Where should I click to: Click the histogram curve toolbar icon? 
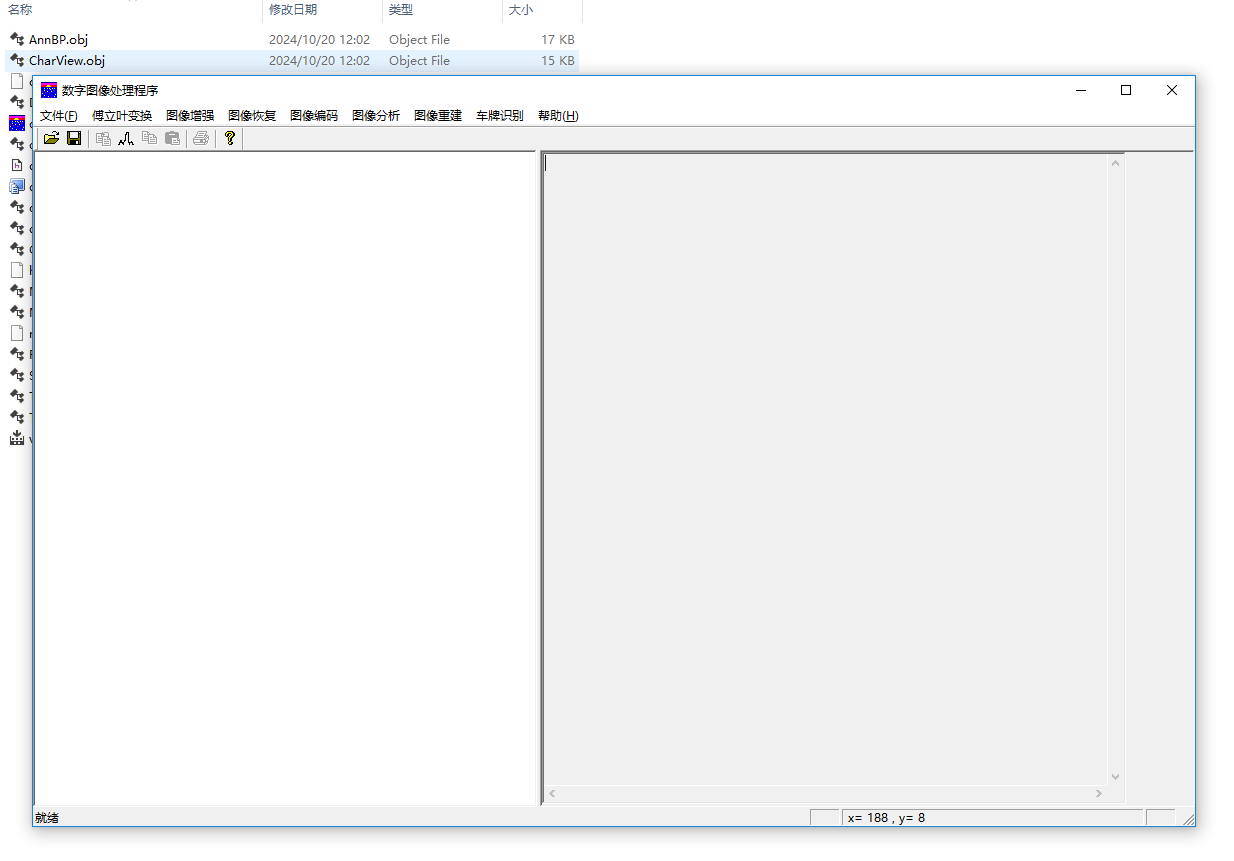point(126,138)
